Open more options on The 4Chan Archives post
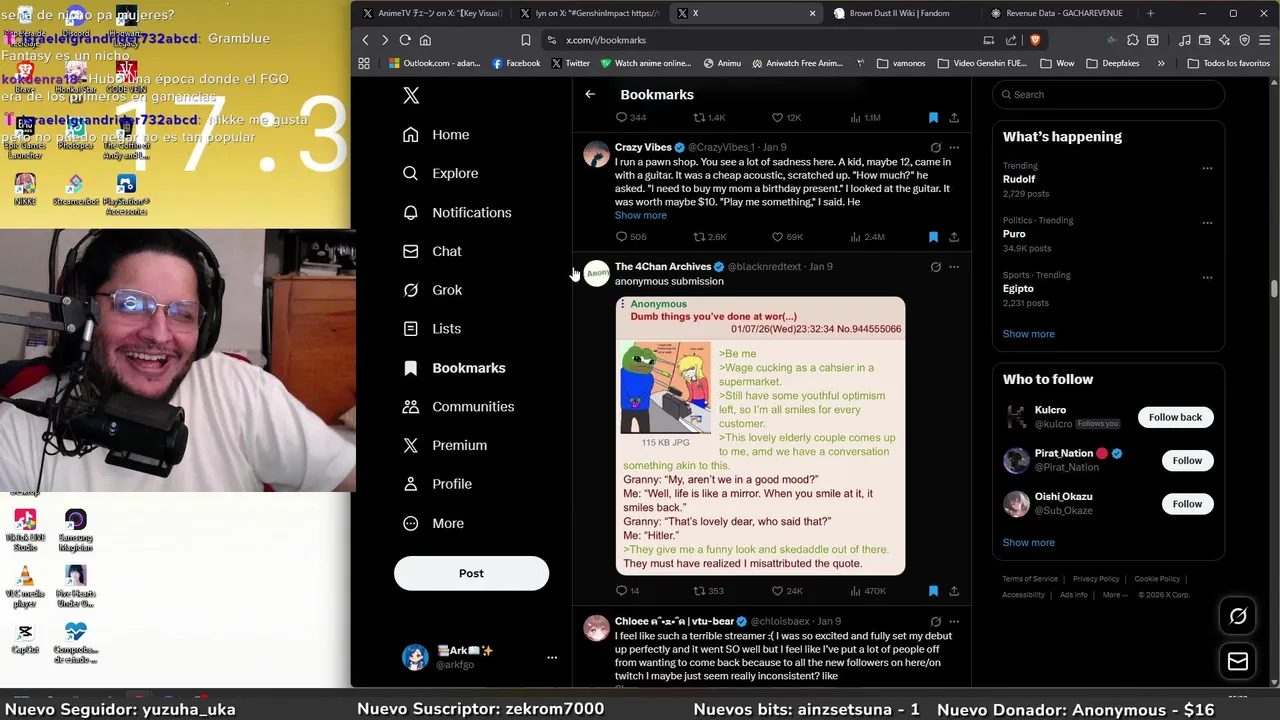This screenshot has width=1280, height=720. [x=954, y=267]
